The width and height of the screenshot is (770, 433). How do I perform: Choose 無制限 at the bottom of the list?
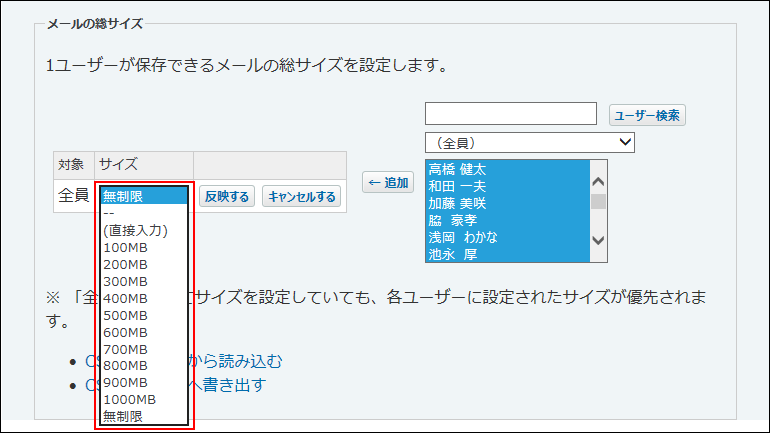tap(123, 415)
